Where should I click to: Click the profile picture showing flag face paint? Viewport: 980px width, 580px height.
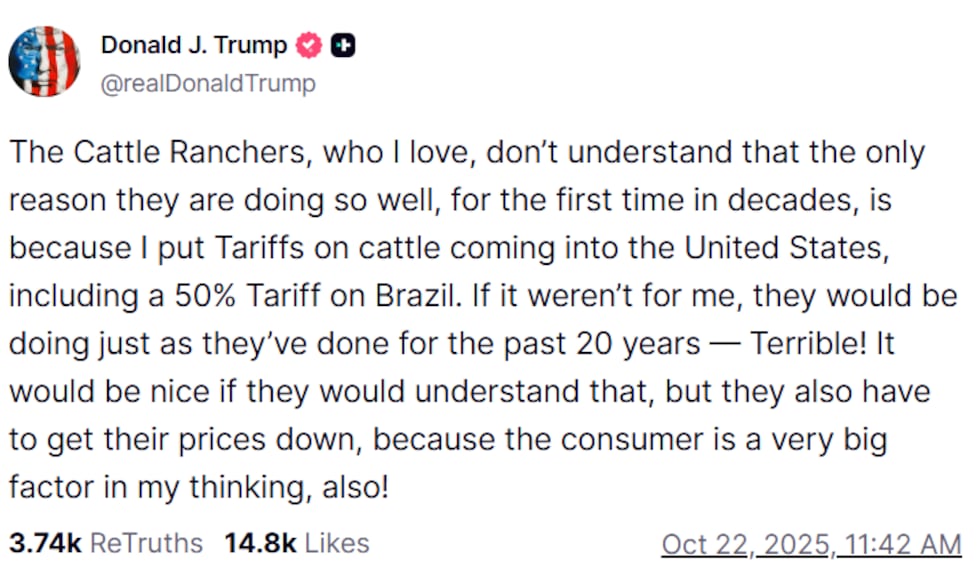(44, 60)
